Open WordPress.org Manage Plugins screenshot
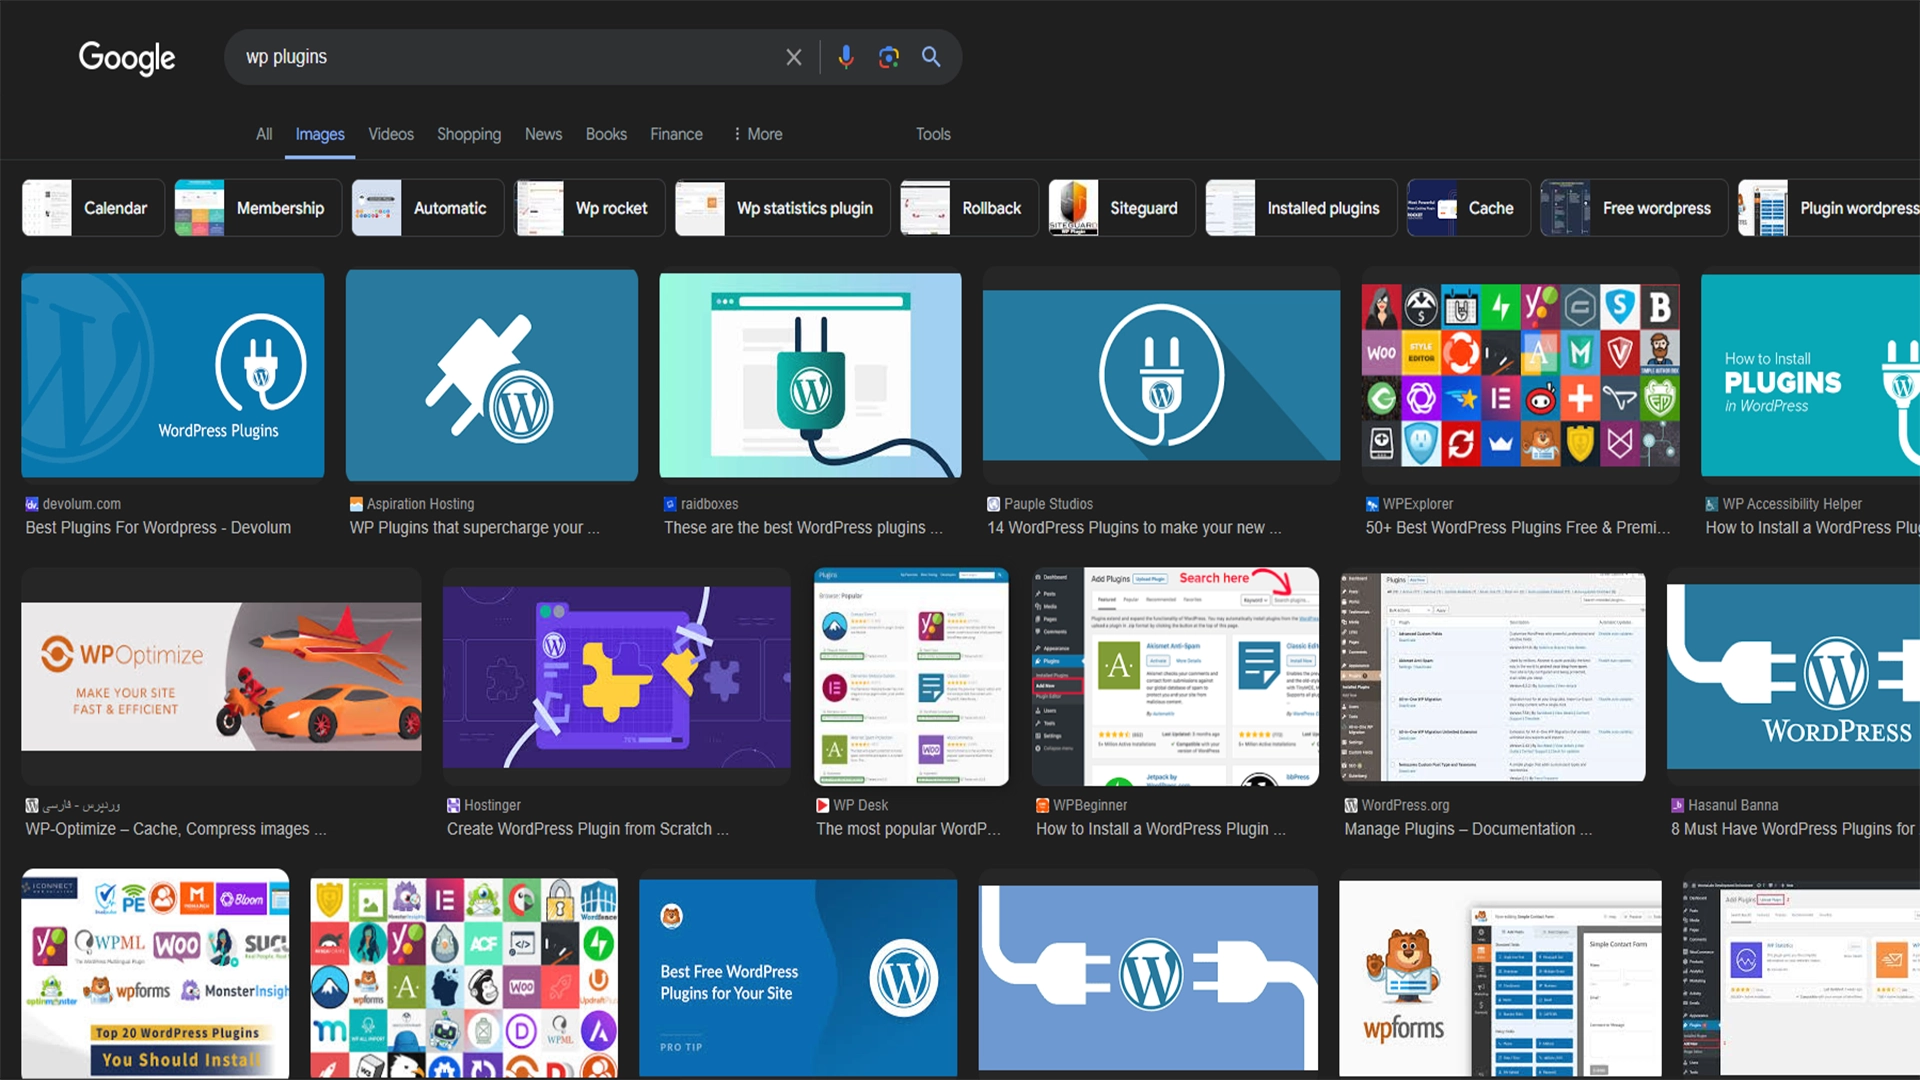This screenshot has width=1920, height=1080. (x=1493, y=676)
